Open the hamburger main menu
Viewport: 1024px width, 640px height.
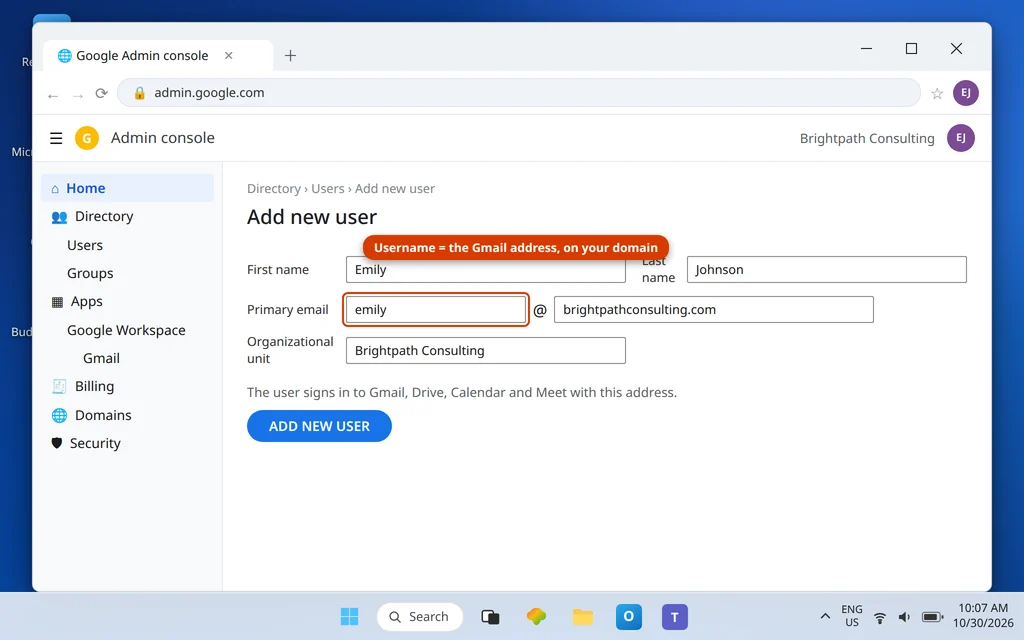(x=56, y=138)
